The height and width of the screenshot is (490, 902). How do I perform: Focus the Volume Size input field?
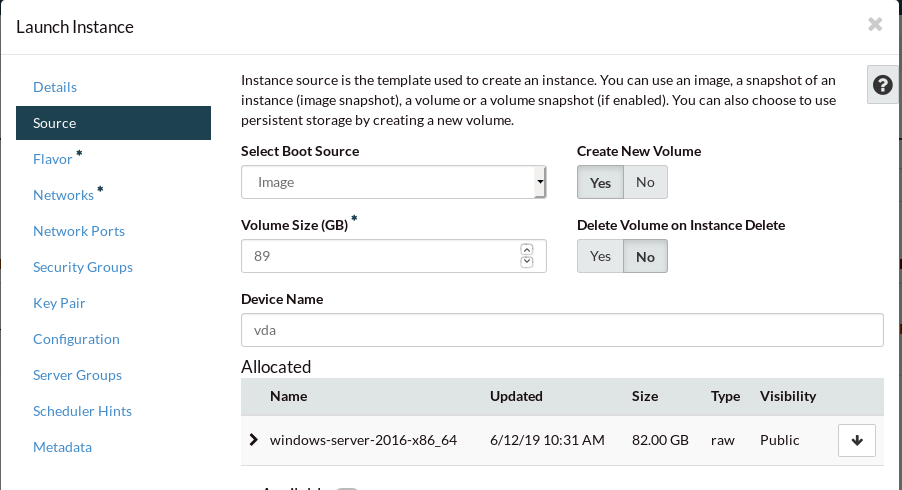[380, 256]
